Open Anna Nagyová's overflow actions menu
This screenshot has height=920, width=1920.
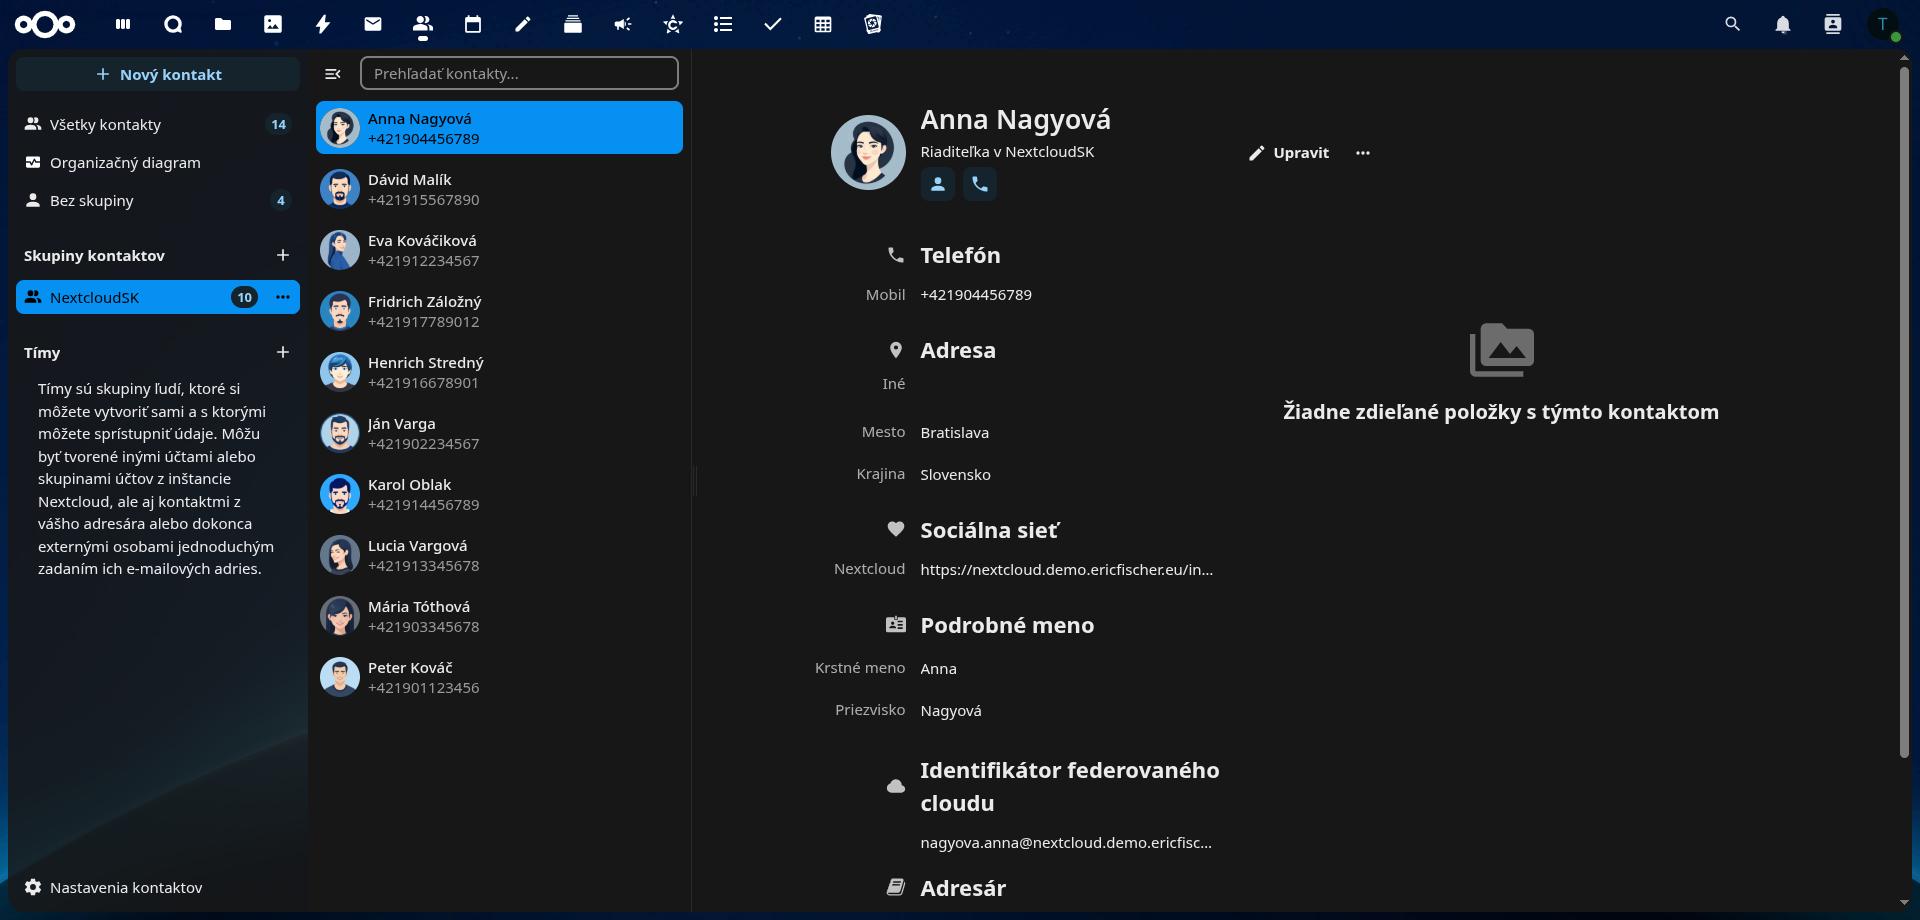(1363, 153)
